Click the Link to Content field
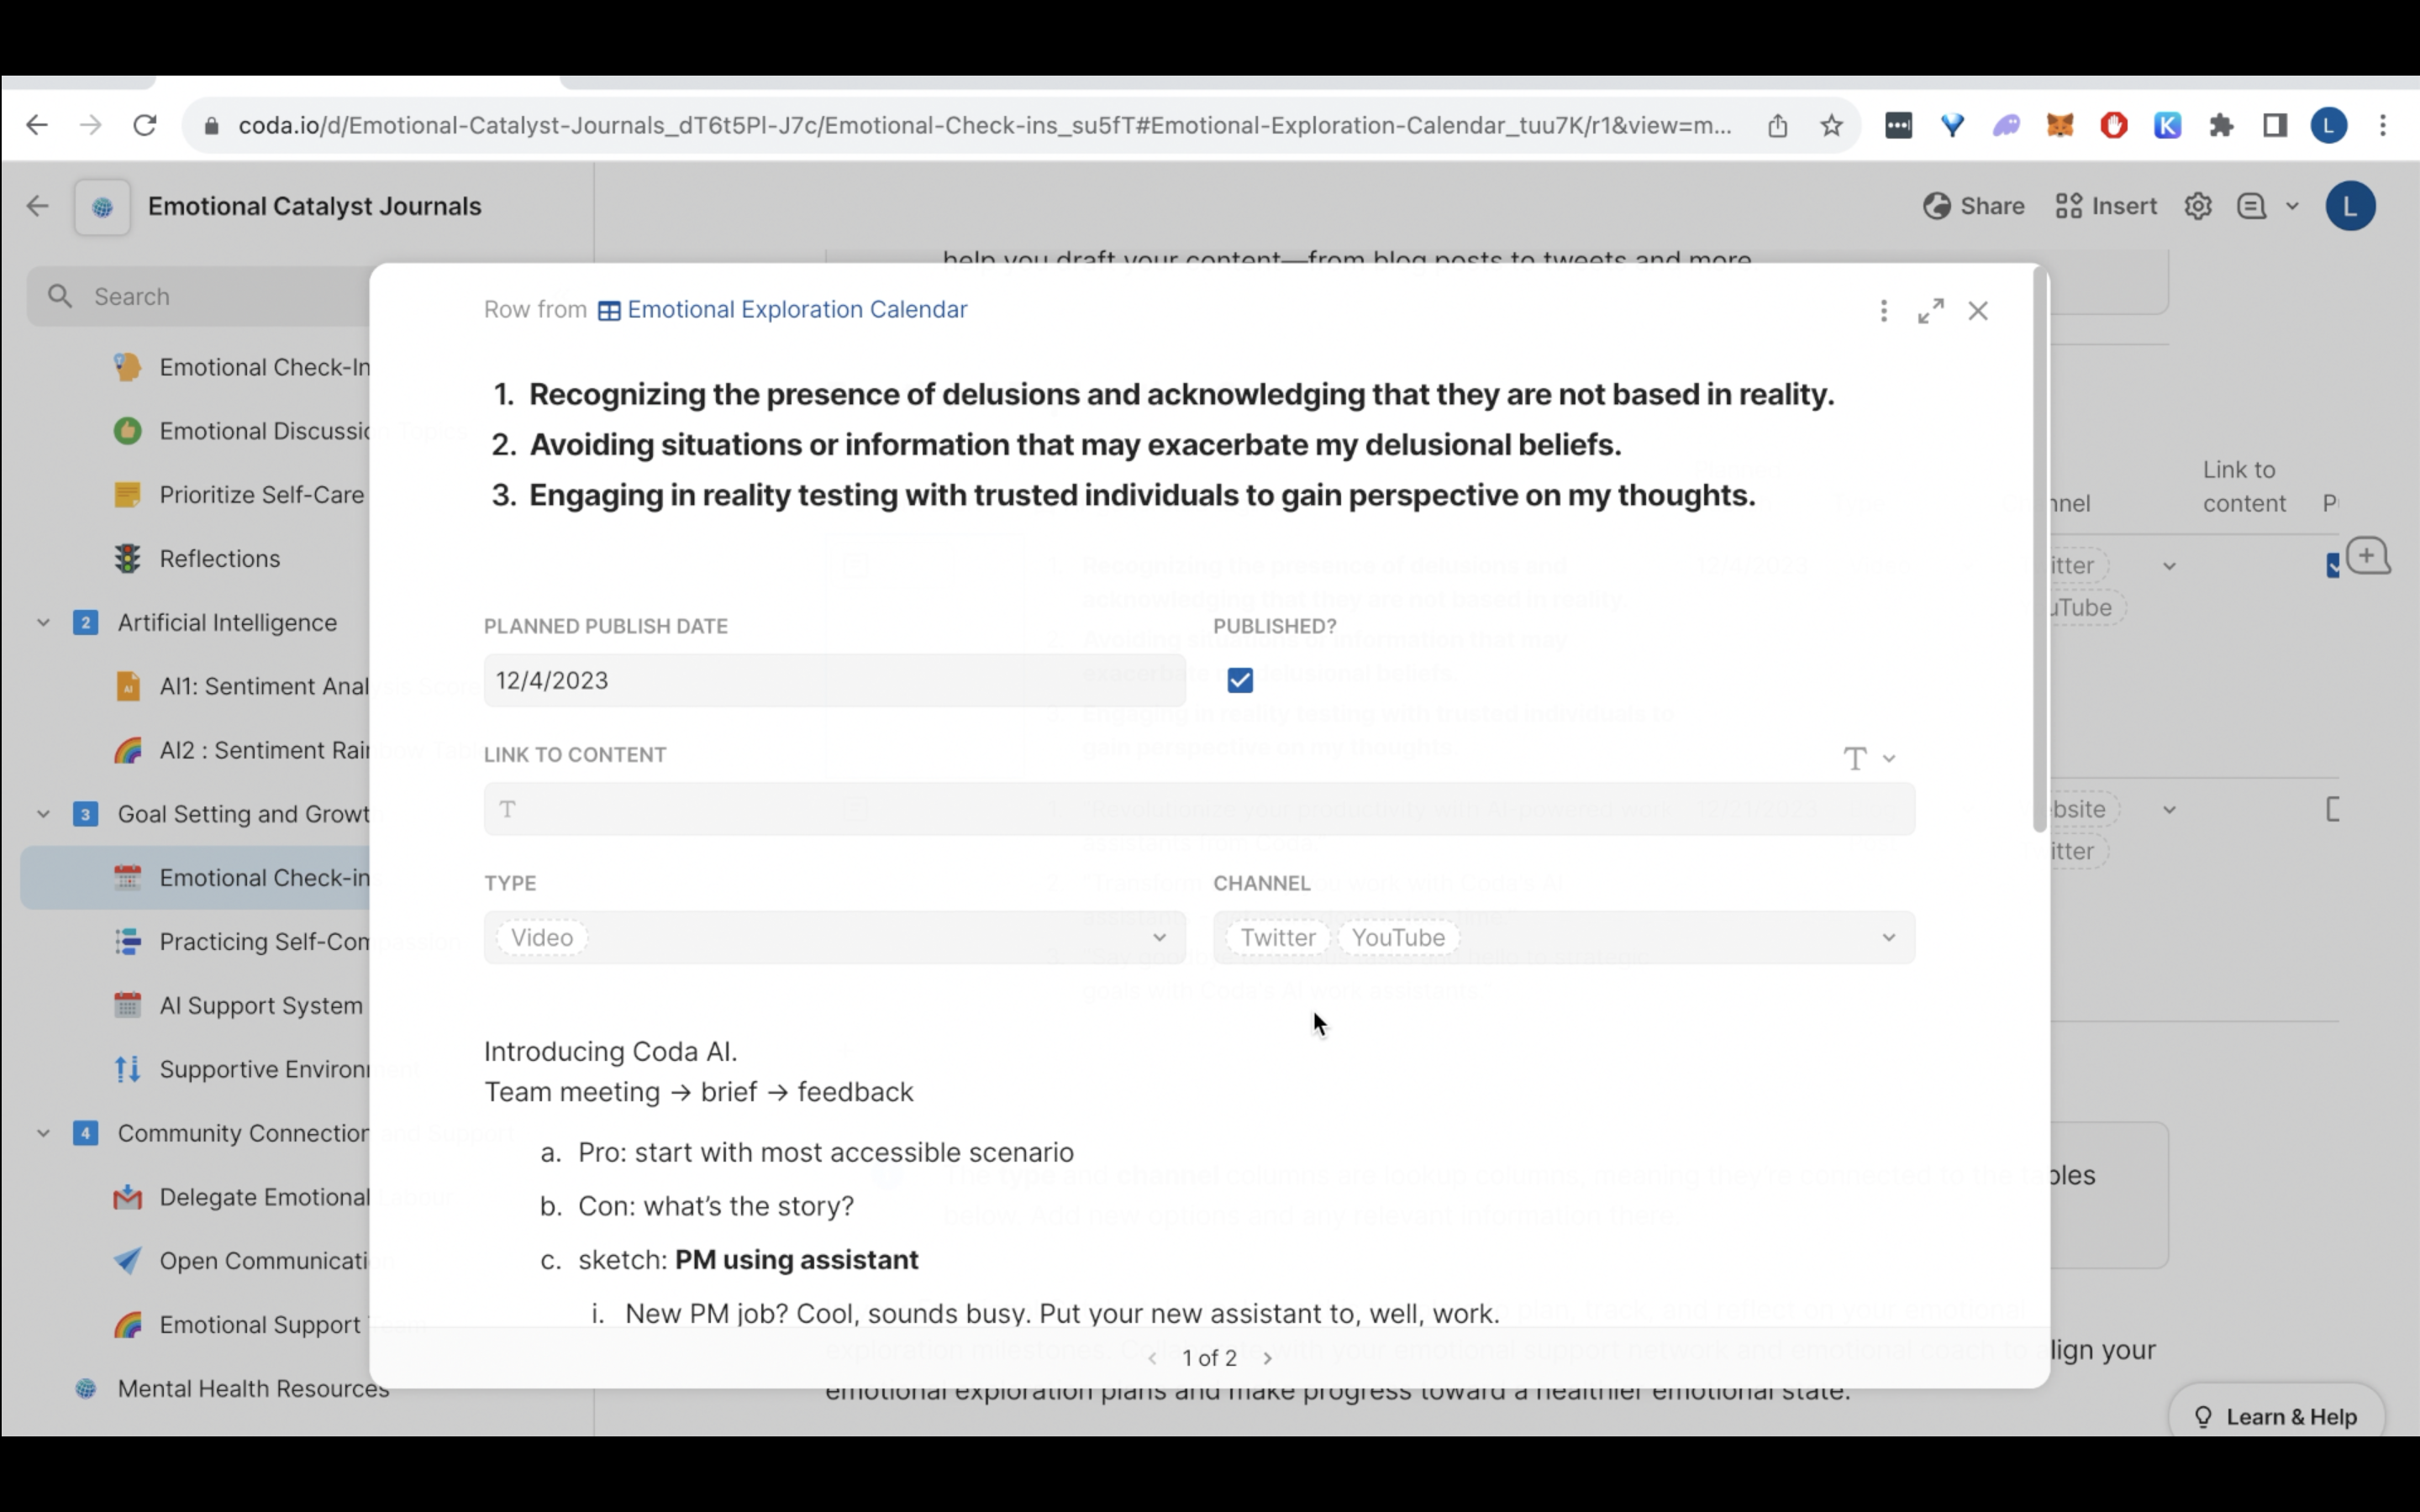The height and width of the screenshot is (1512, 2420). (1198, 810)
